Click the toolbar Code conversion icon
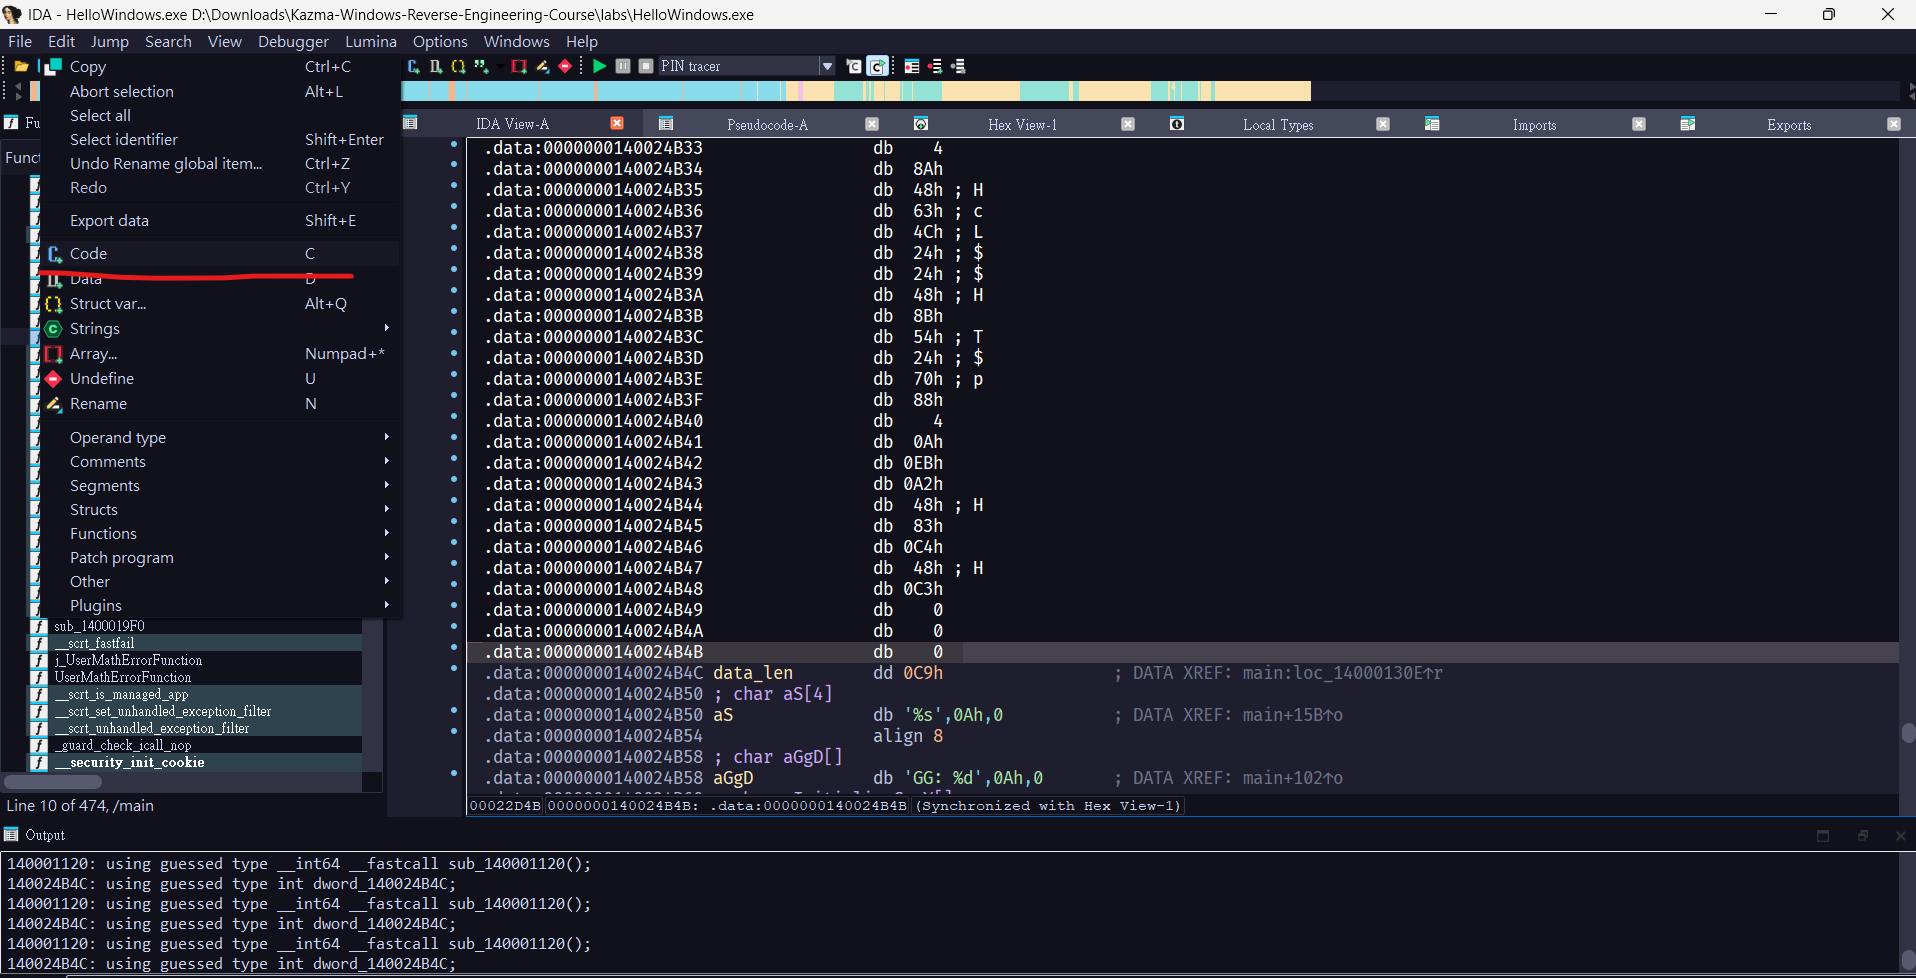The width and height of the screenshot is (1916, 978). 413,66
